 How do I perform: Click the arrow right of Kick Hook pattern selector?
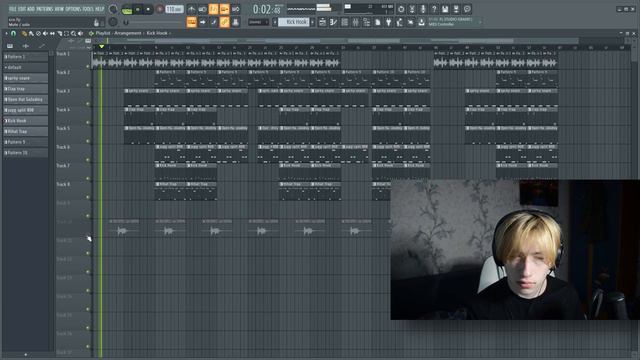[x=312, y=22]
